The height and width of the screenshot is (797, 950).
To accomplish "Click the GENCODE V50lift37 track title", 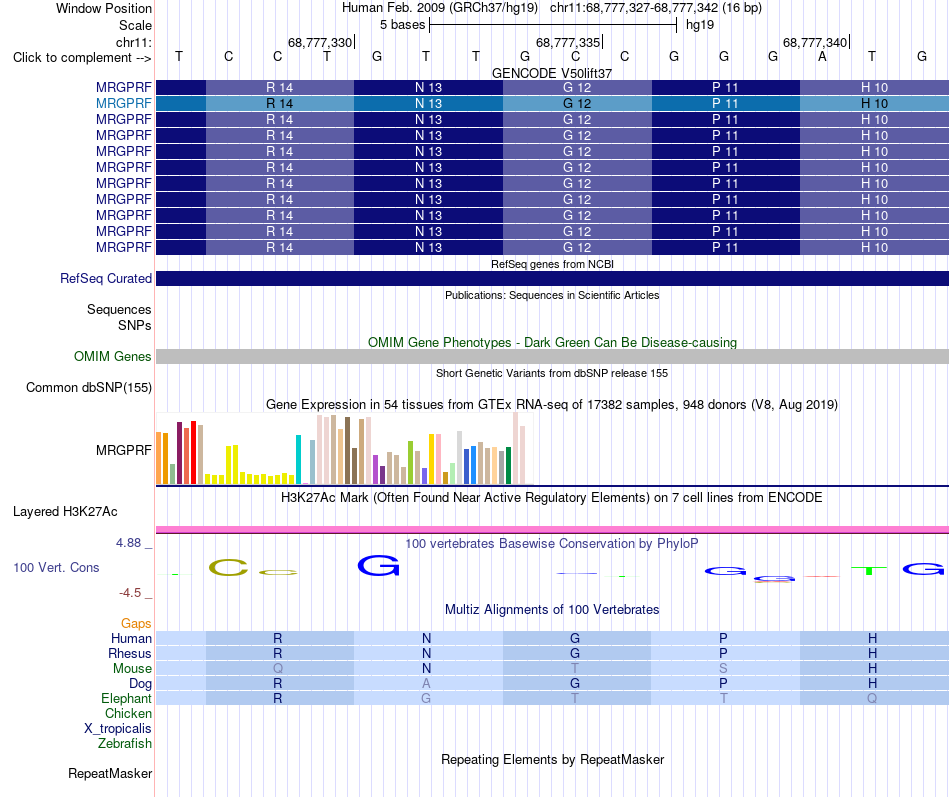I will click(552, 73).
